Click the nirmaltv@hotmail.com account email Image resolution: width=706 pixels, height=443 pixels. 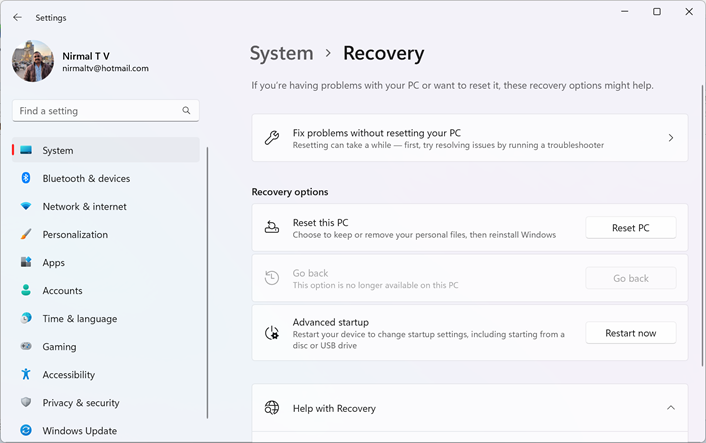[105, 68]
